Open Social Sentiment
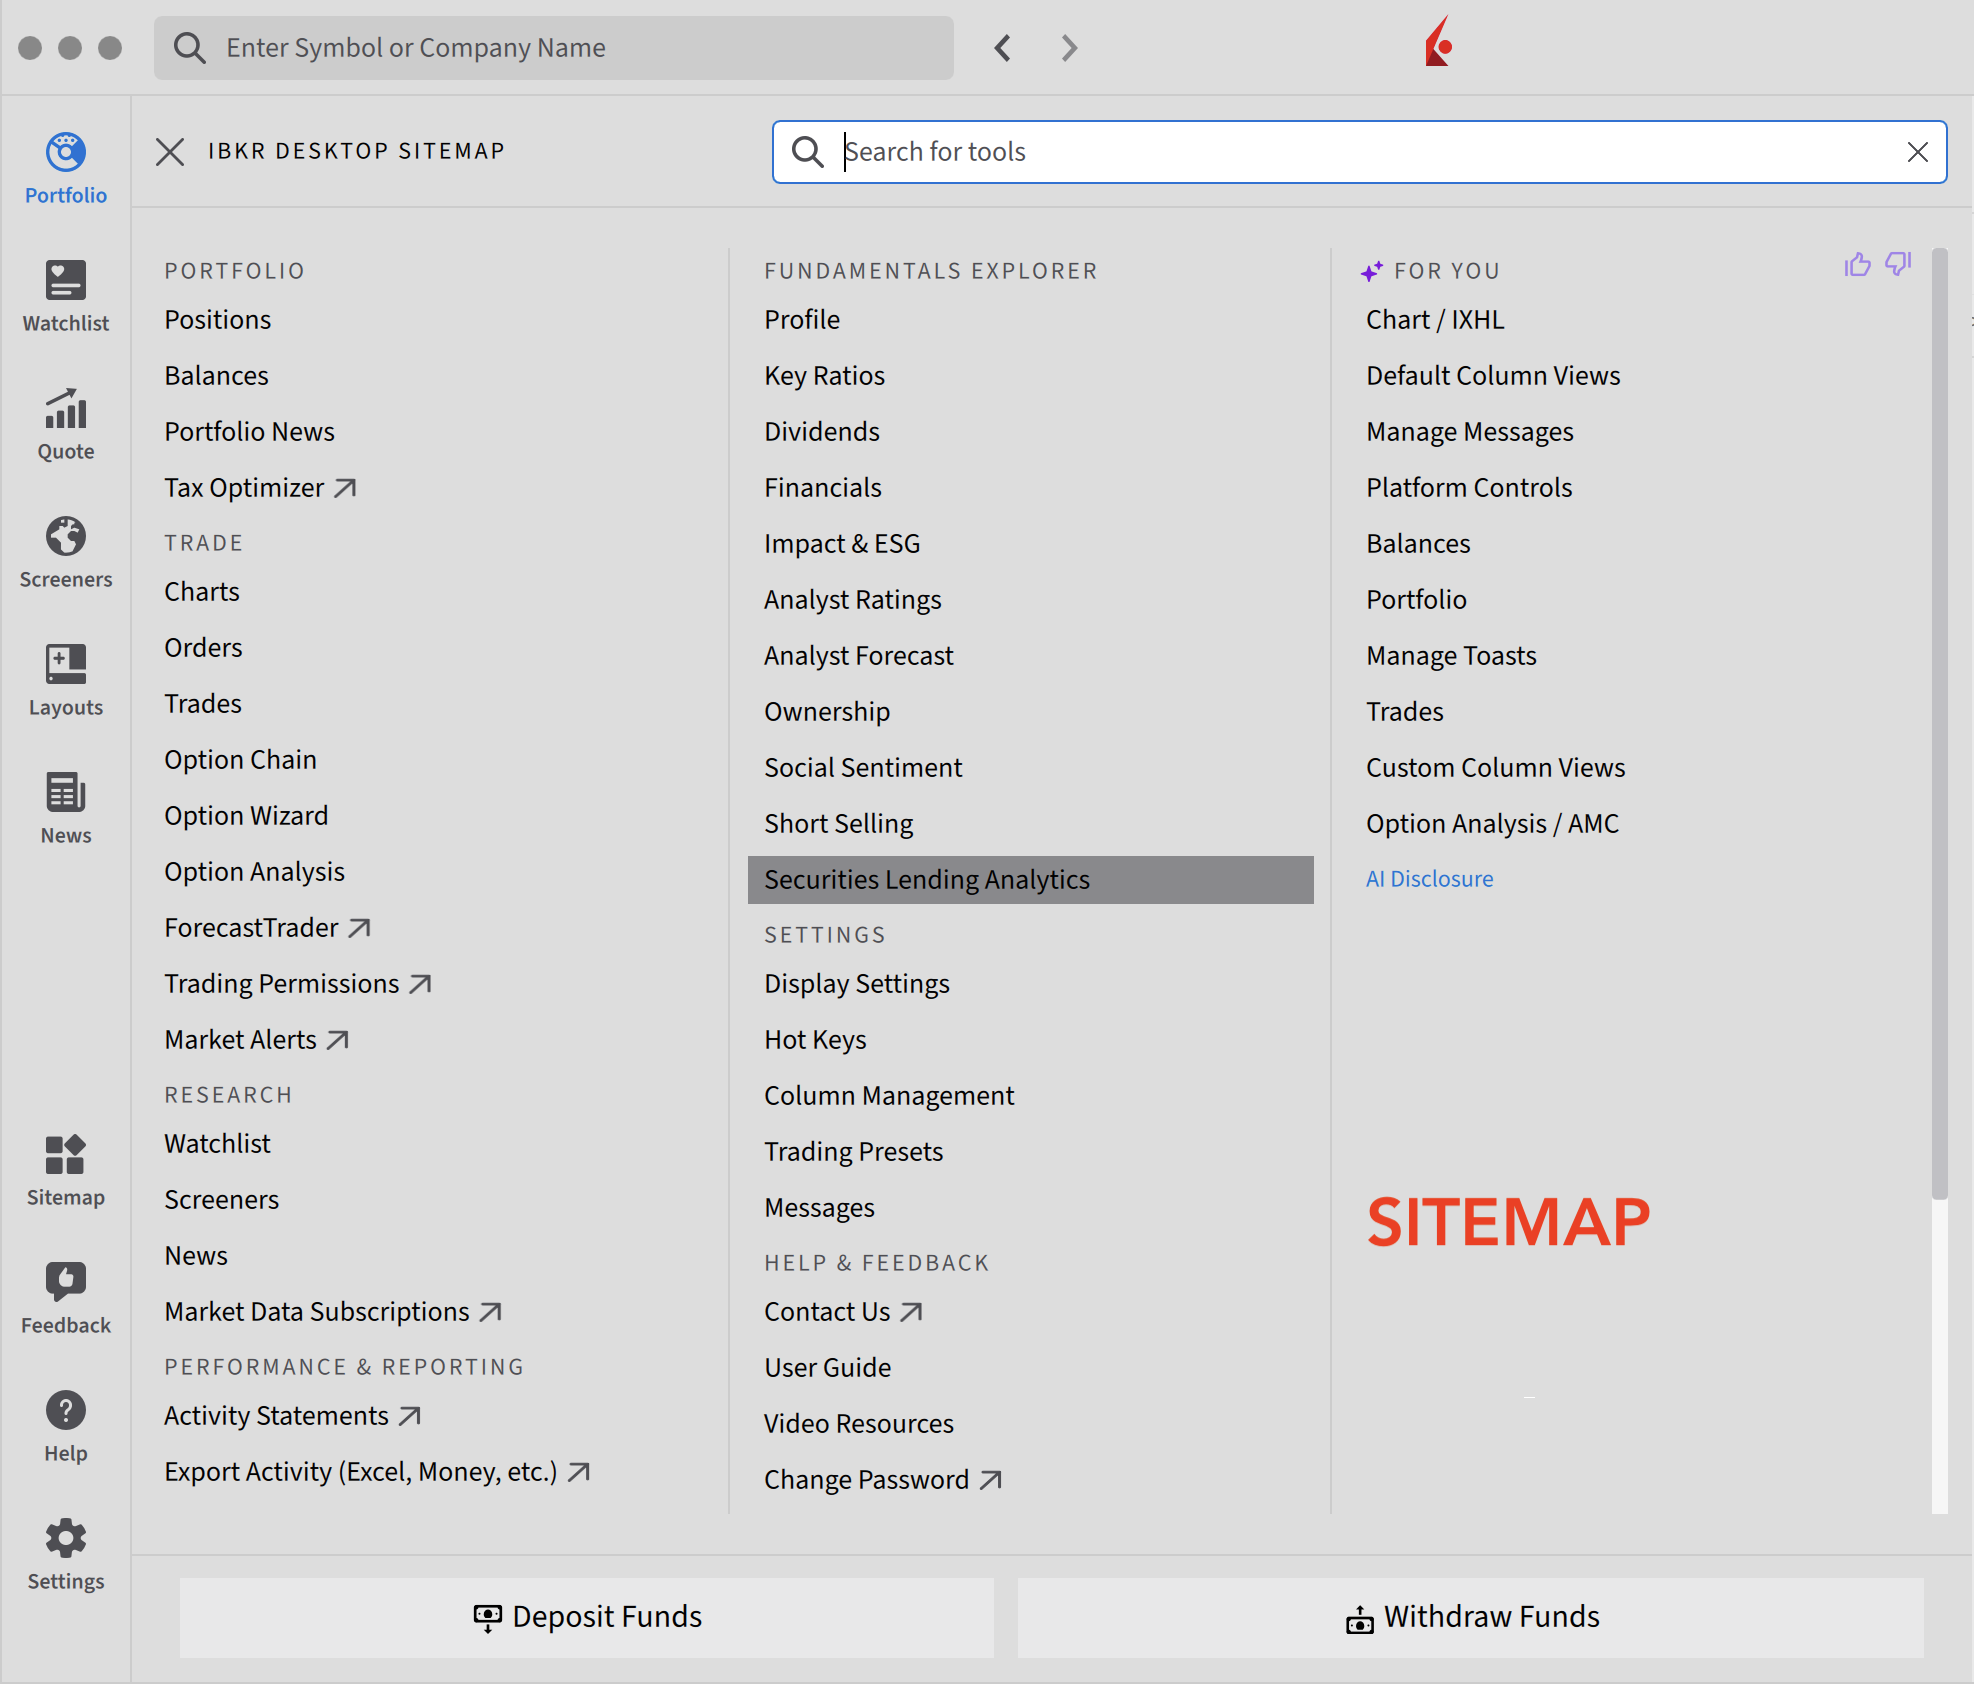The height and width of the screenshot is (1684, 1974). tap(863, 768)
